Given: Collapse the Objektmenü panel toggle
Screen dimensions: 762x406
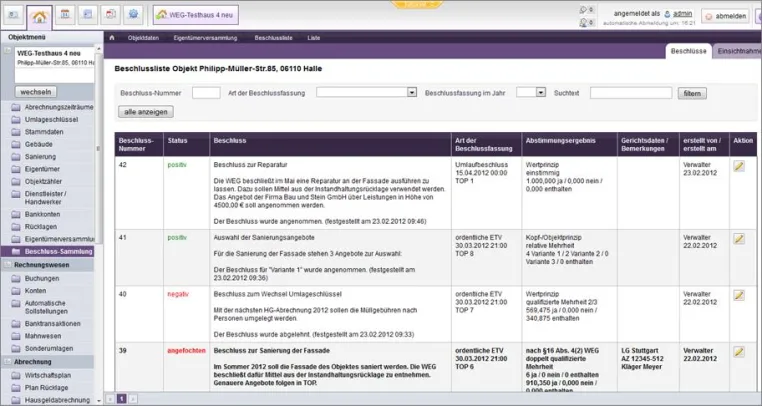Looking at the screenshot, I should (7, 51).
